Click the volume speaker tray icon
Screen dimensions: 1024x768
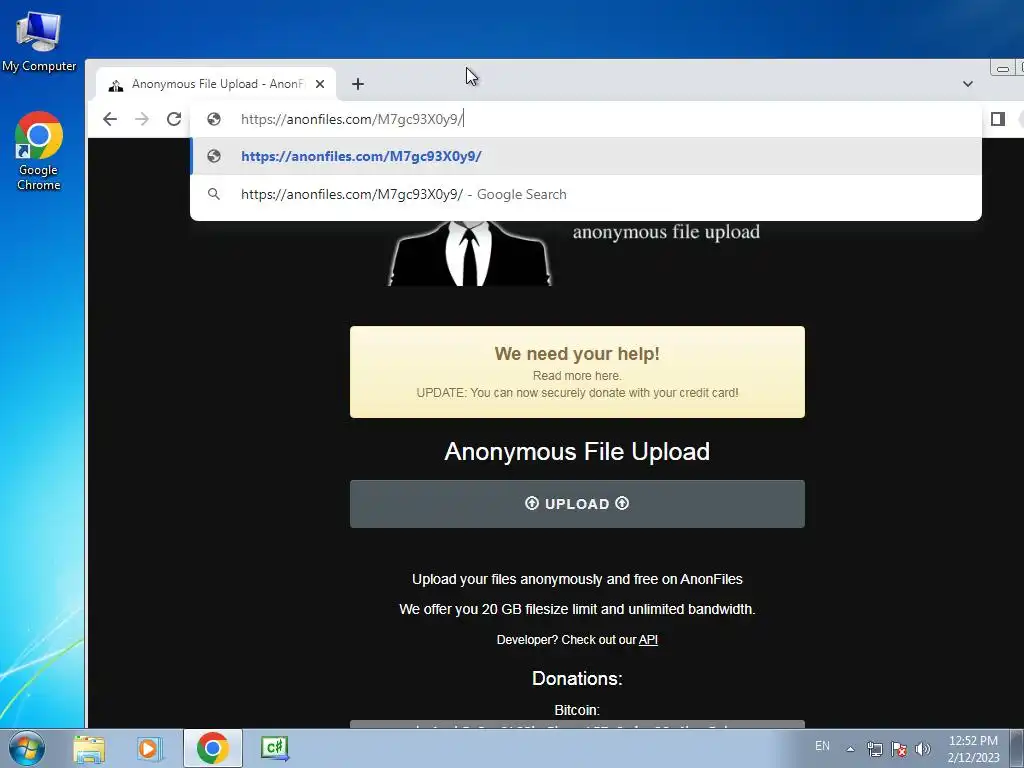(x=923, y=749)
